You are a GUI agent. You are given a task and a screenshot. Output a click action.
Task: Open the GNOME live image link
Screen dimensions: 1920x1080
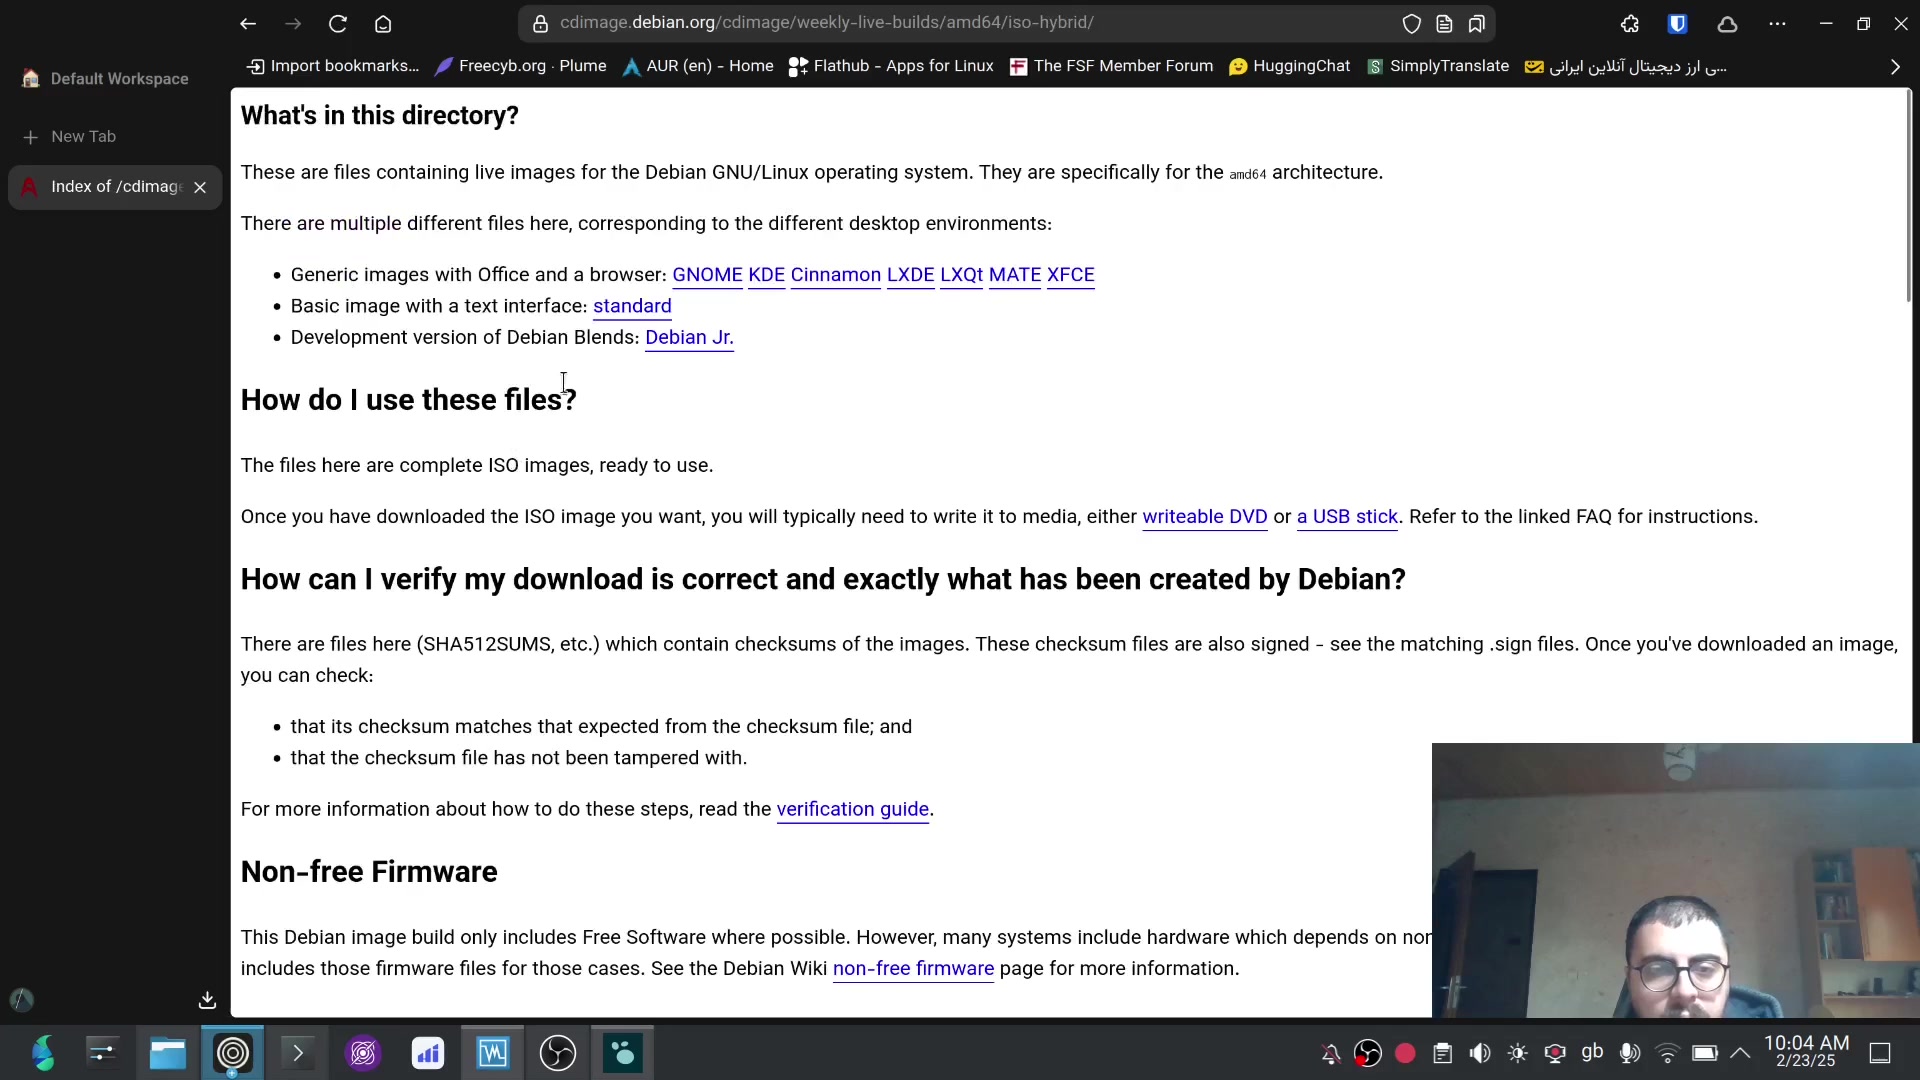click(x=707, y=275)
